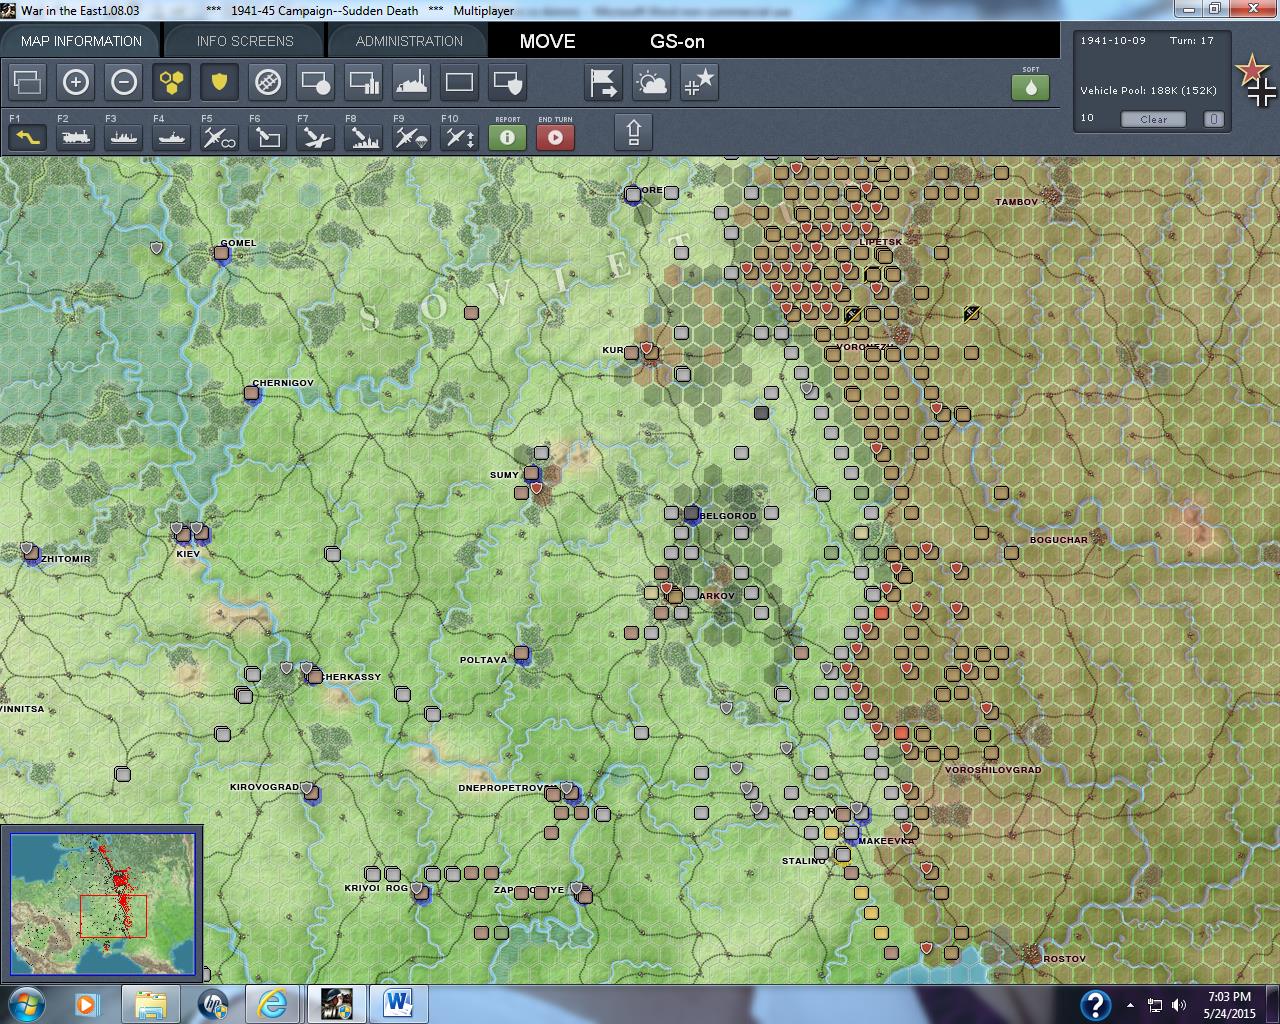Click the Gomel city label on map
The image size is (1280, 1024).
point(238,243)
